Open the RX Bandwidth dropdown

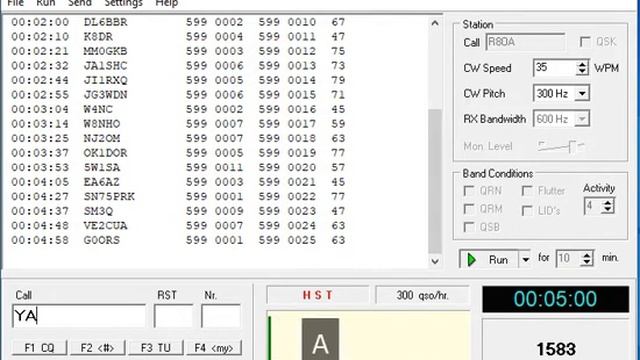pyautogui.click(x=582, y=119)
